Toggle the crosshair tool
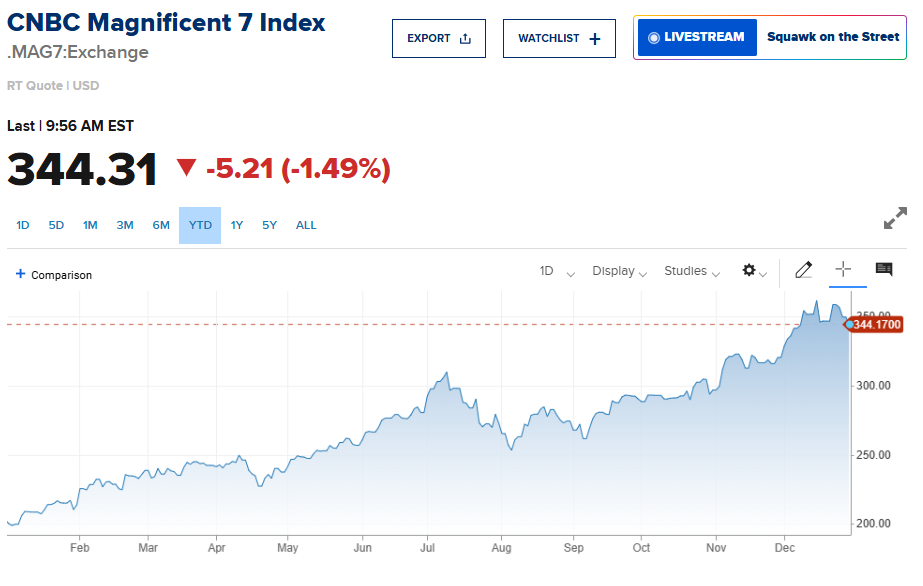The height and width of the screenshot is (586, 923). pos(843,270)
